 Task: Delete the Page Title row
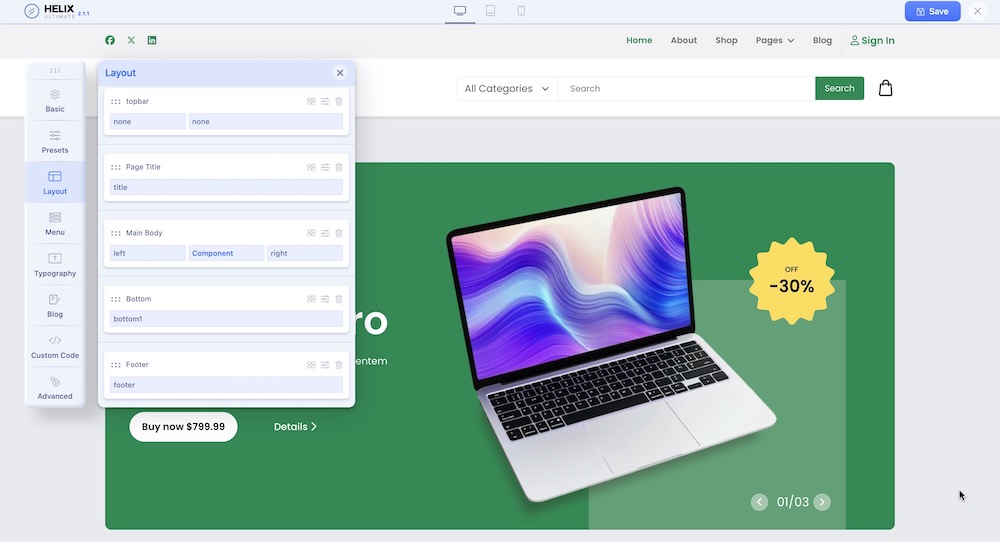coord(339,167)
